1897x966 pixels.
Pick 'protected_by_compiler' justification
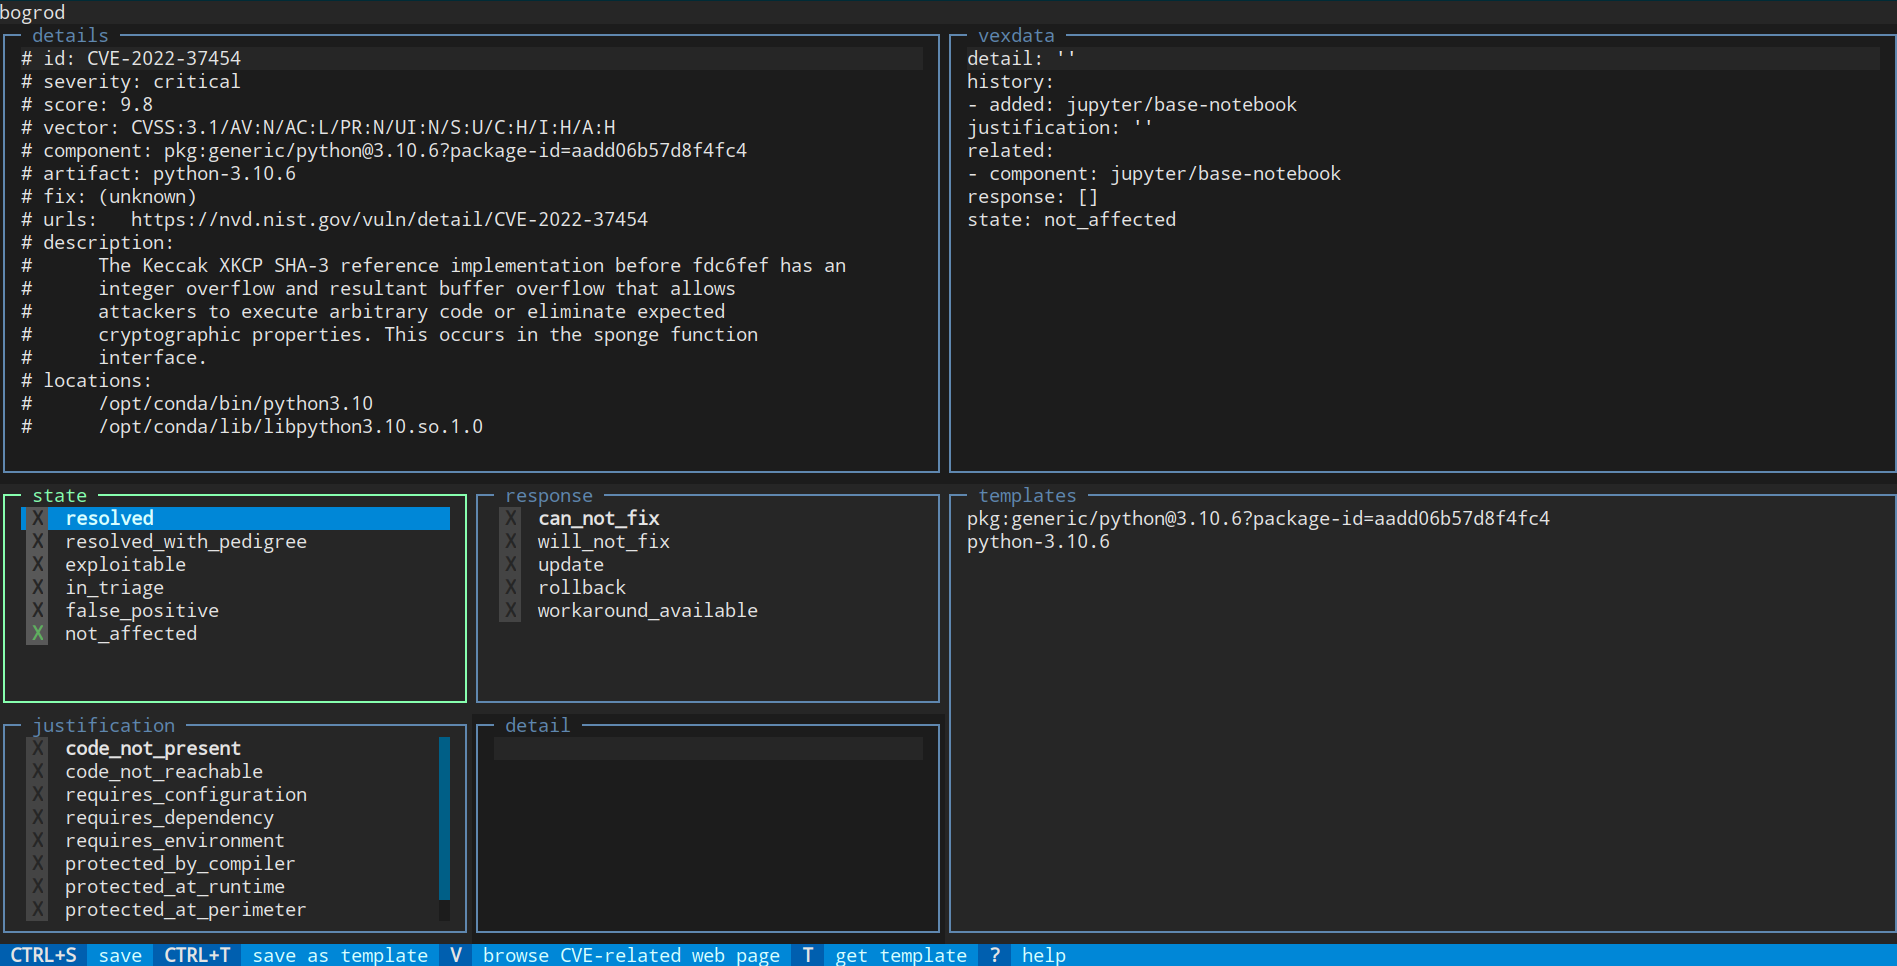click(x=179, y=863)
